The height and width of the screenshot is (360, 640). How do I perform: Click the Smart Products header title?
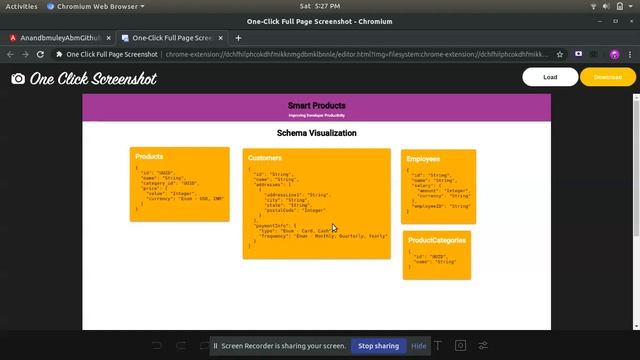(316, 105)
